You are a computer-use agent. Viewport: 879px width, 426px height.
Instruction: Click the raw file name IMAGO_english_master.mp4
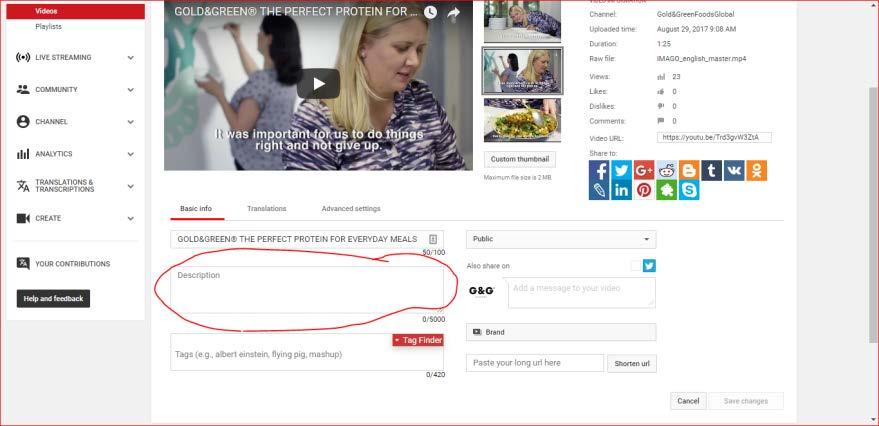coord(701,58)
